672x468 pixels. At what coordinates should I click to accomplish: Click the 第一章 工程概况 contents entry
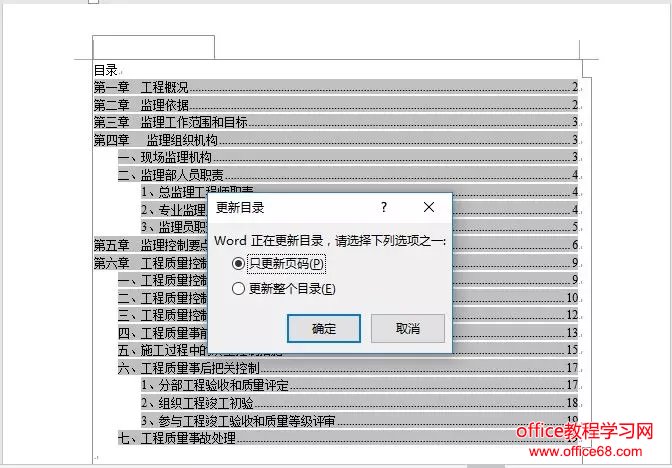click(336, 87)
